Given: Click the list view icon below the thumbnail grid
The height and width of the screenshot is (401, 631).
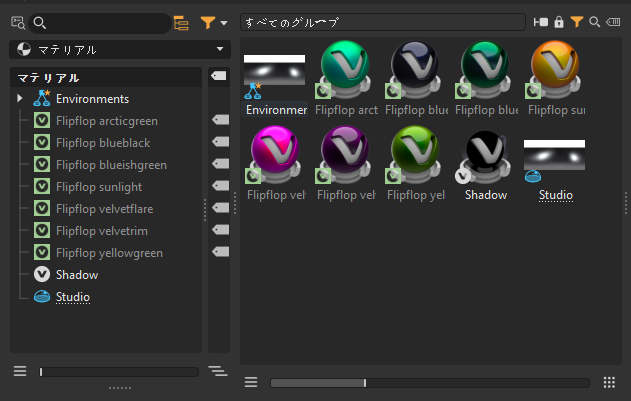Looking at the screenshot, I should [x=251, y=382].
